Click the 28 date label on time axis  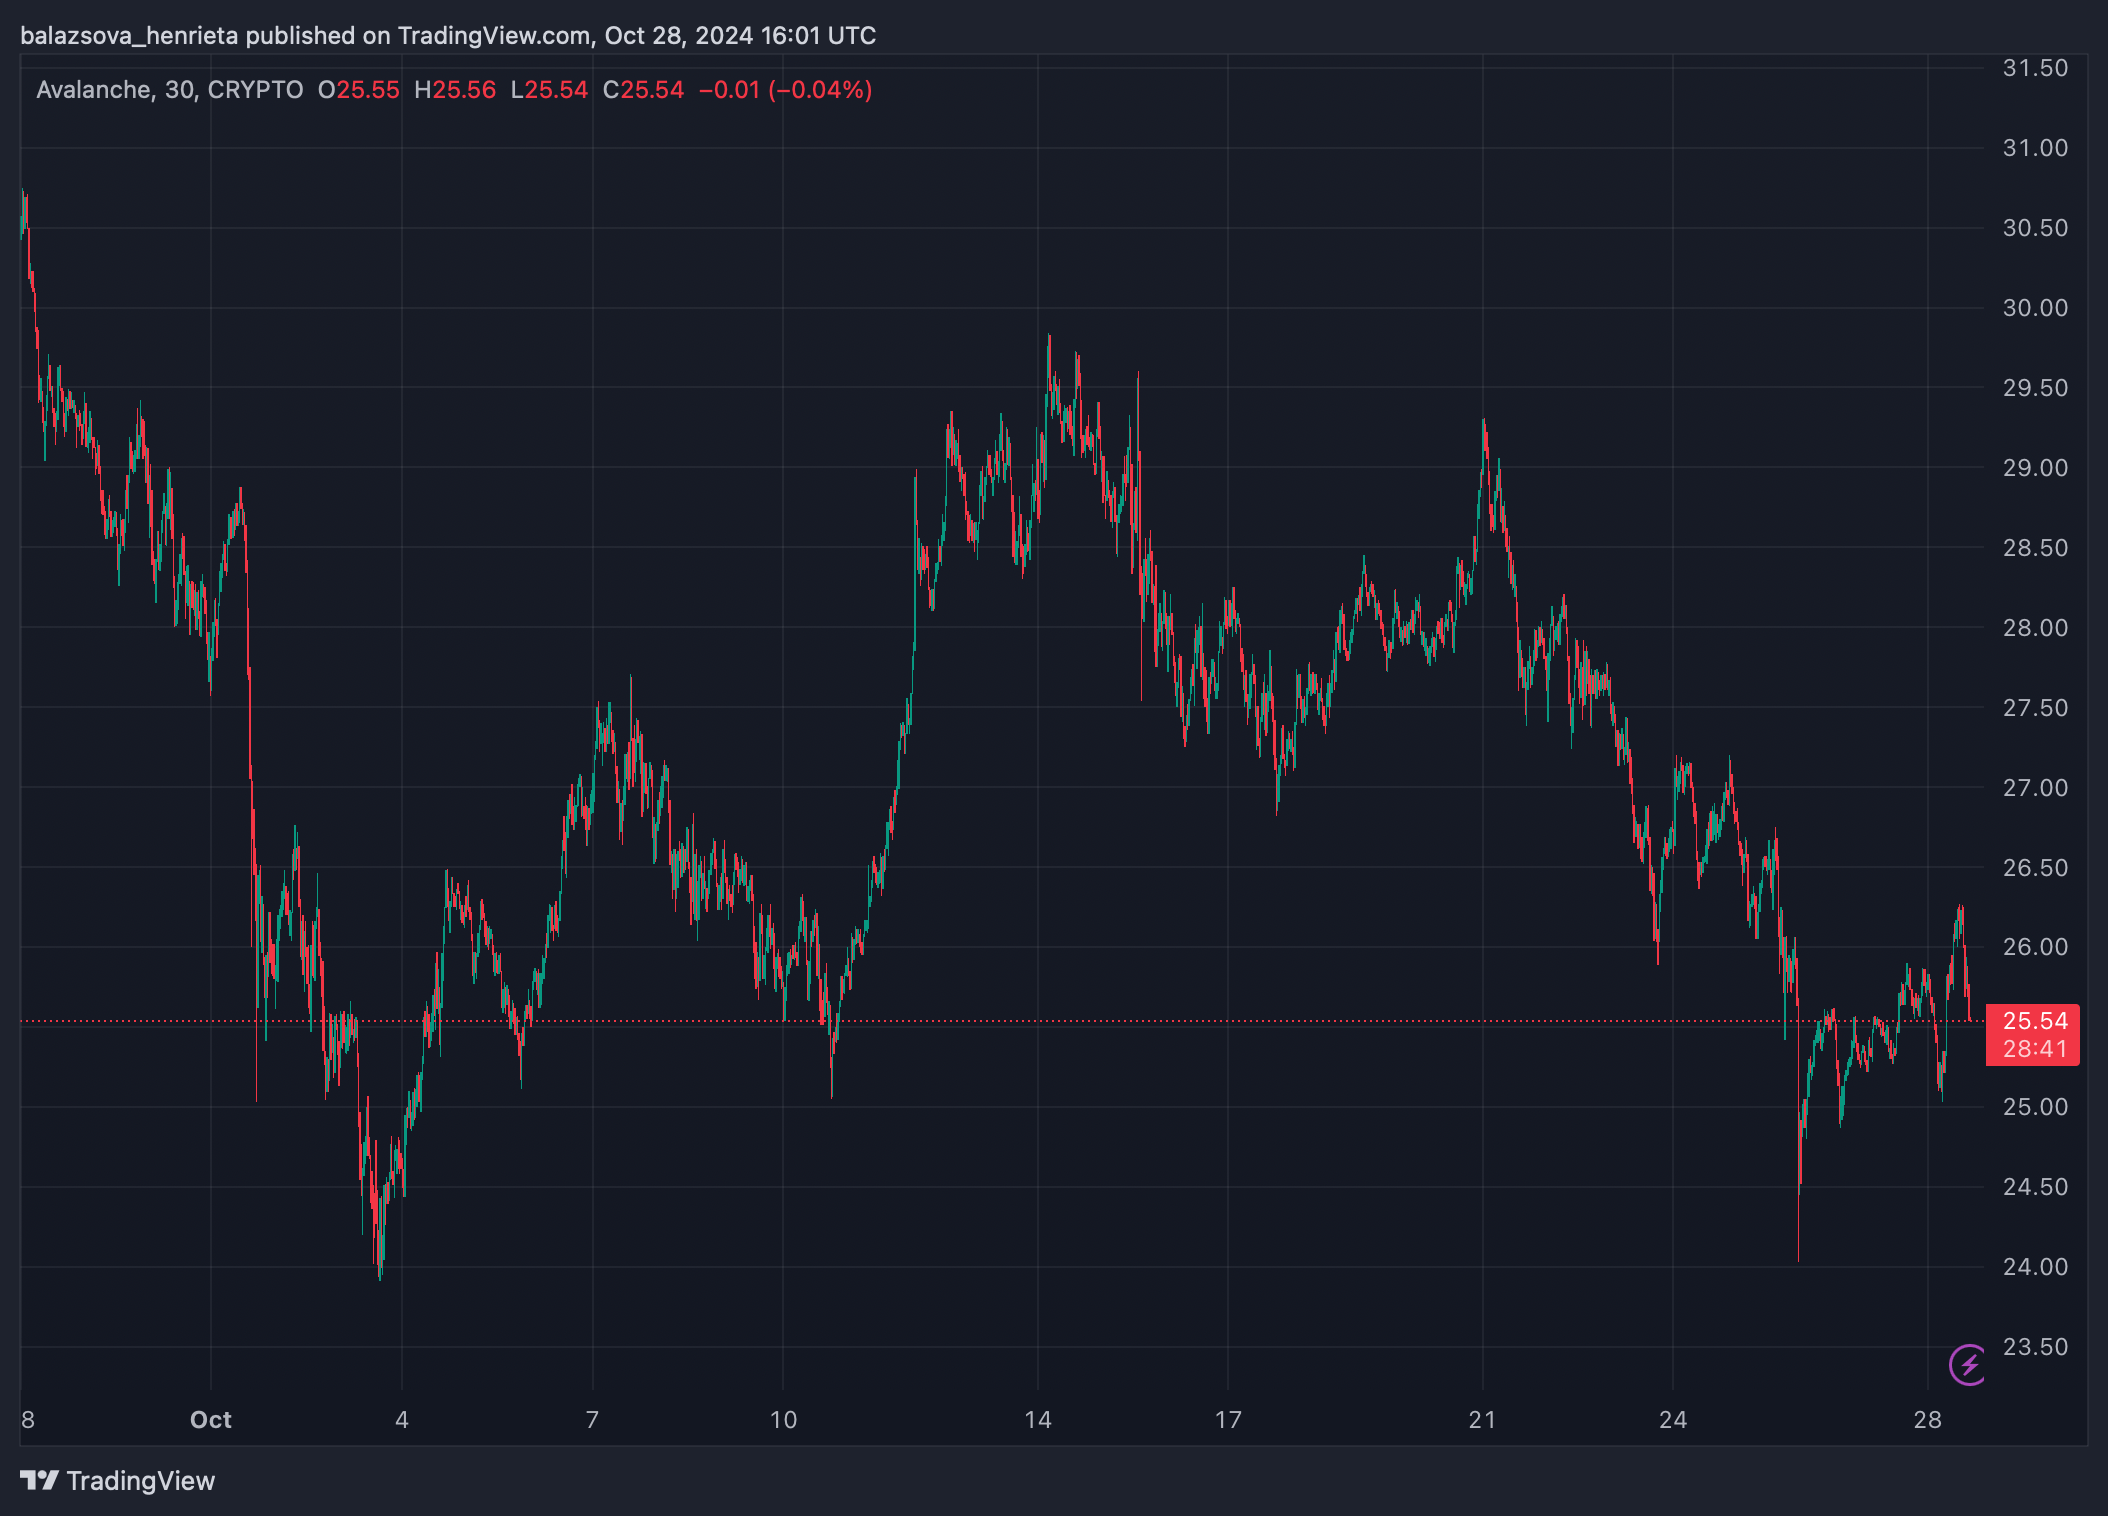[1927, 1420]
